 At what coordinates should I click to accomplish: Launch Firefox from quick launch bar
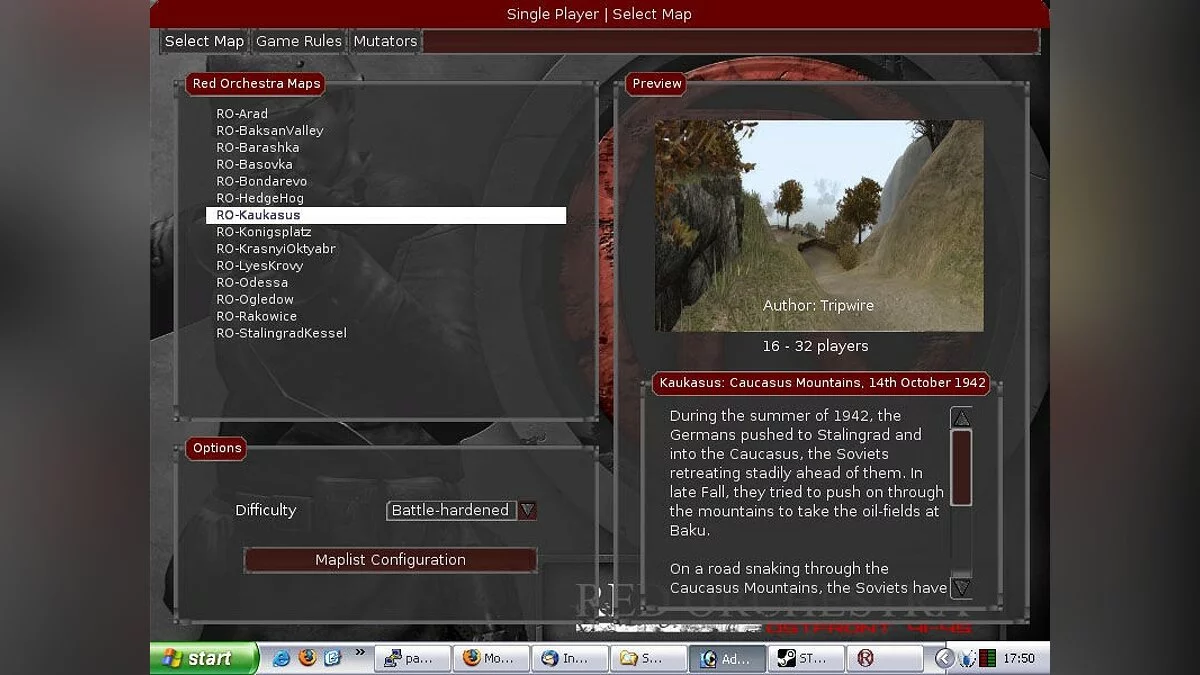[x=307, y=658]
